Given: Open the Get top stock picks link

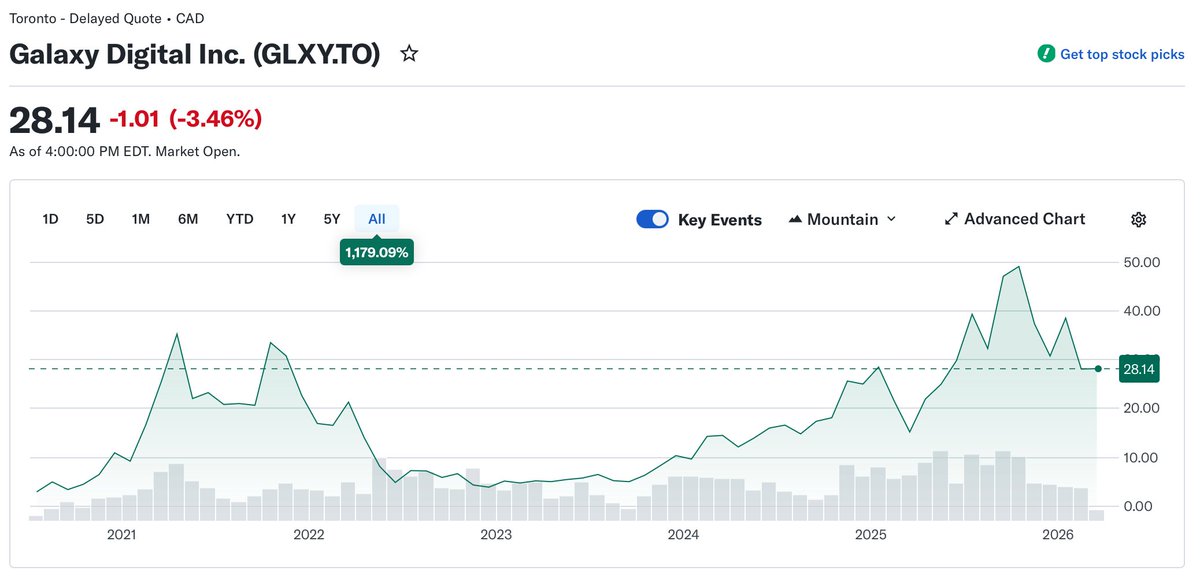Looking at the screenshot, I should [x=1122, y=54].
